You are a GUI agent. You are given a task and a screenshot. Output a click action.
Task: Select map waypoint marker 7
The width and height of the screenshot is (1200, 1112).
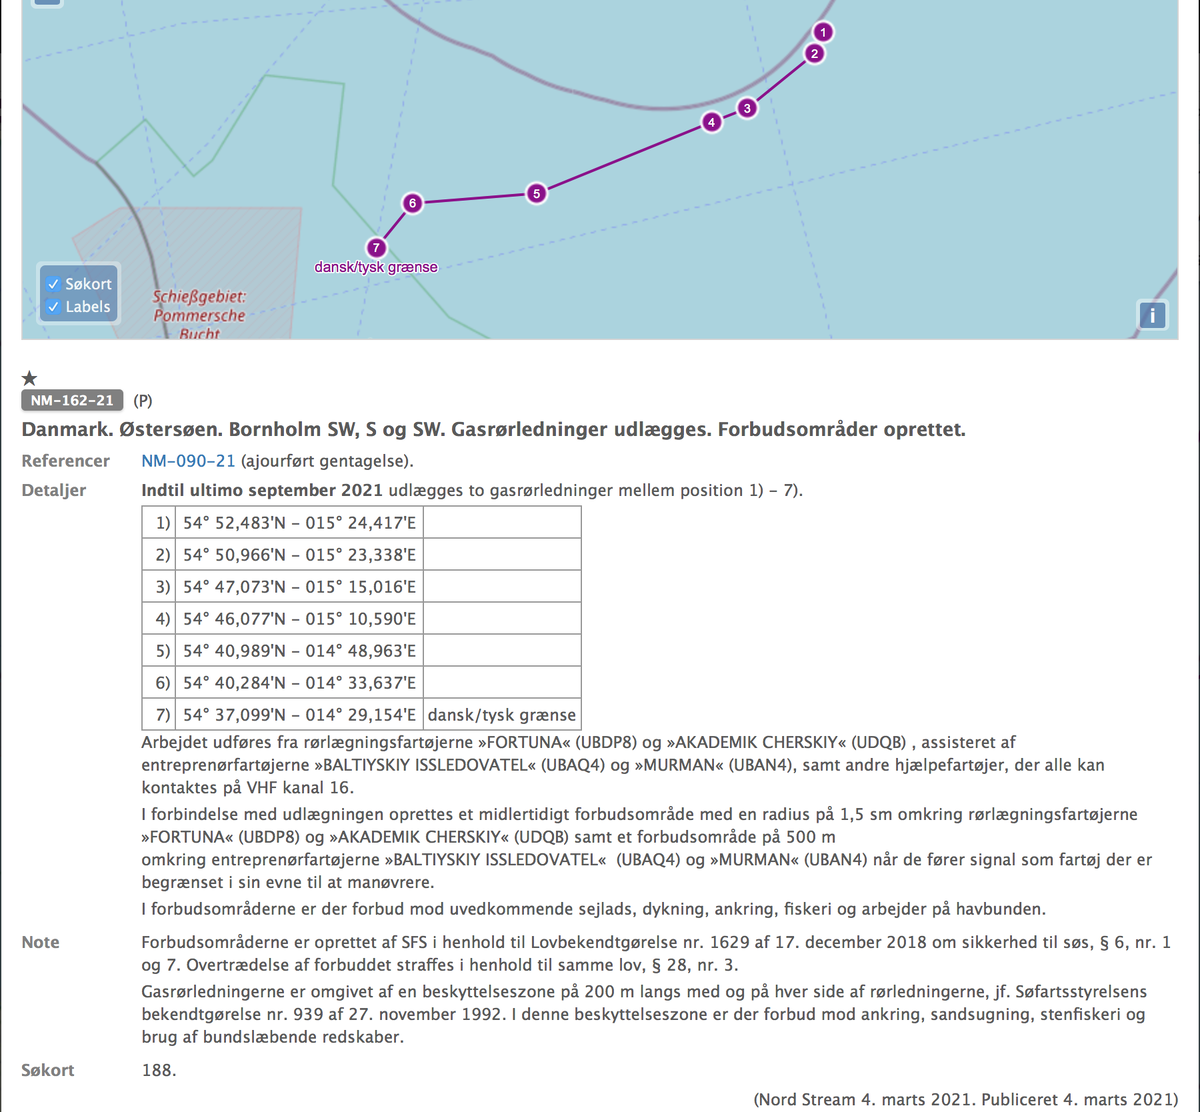tap(376, 247)
